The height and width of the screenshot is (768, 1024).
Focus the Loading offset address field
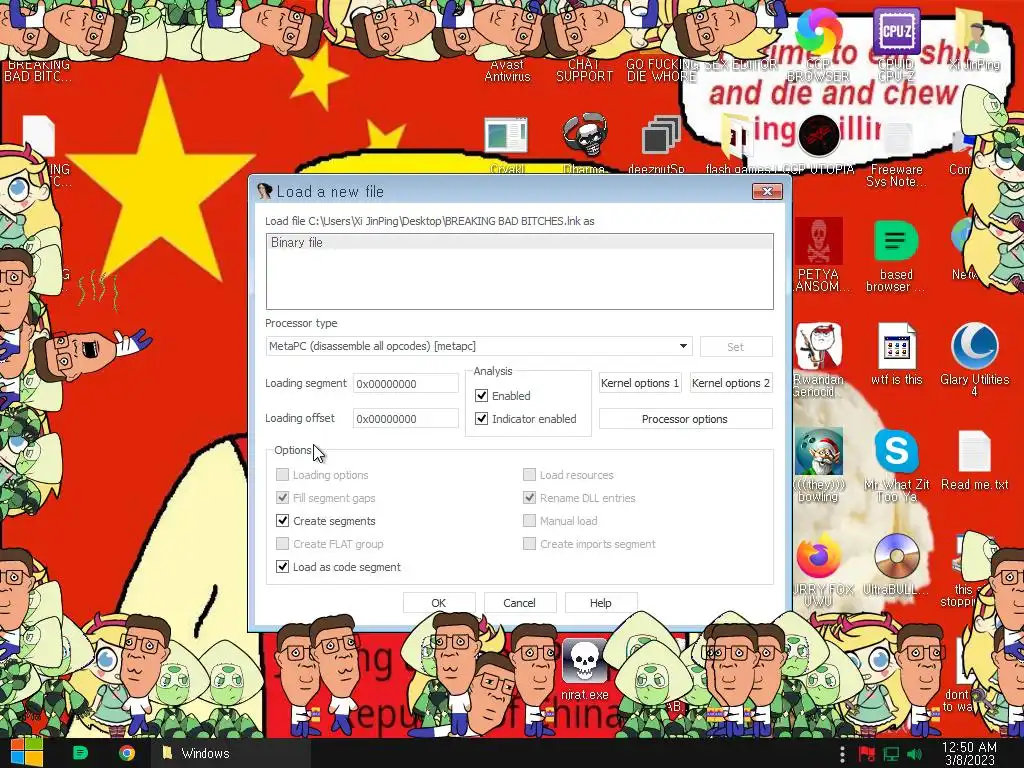406,419
